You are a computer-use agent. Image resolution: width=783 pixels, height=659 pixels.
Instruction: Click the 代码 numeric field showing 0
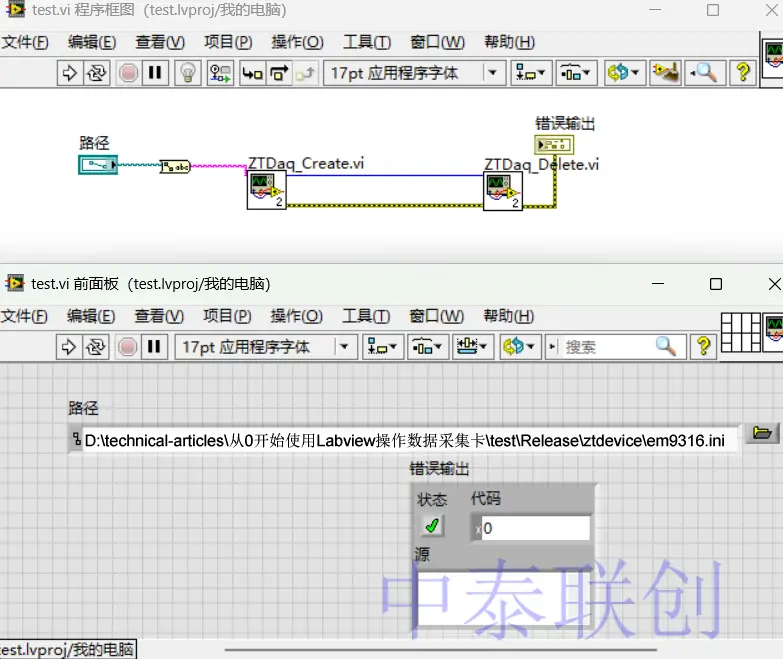(536, 528)
